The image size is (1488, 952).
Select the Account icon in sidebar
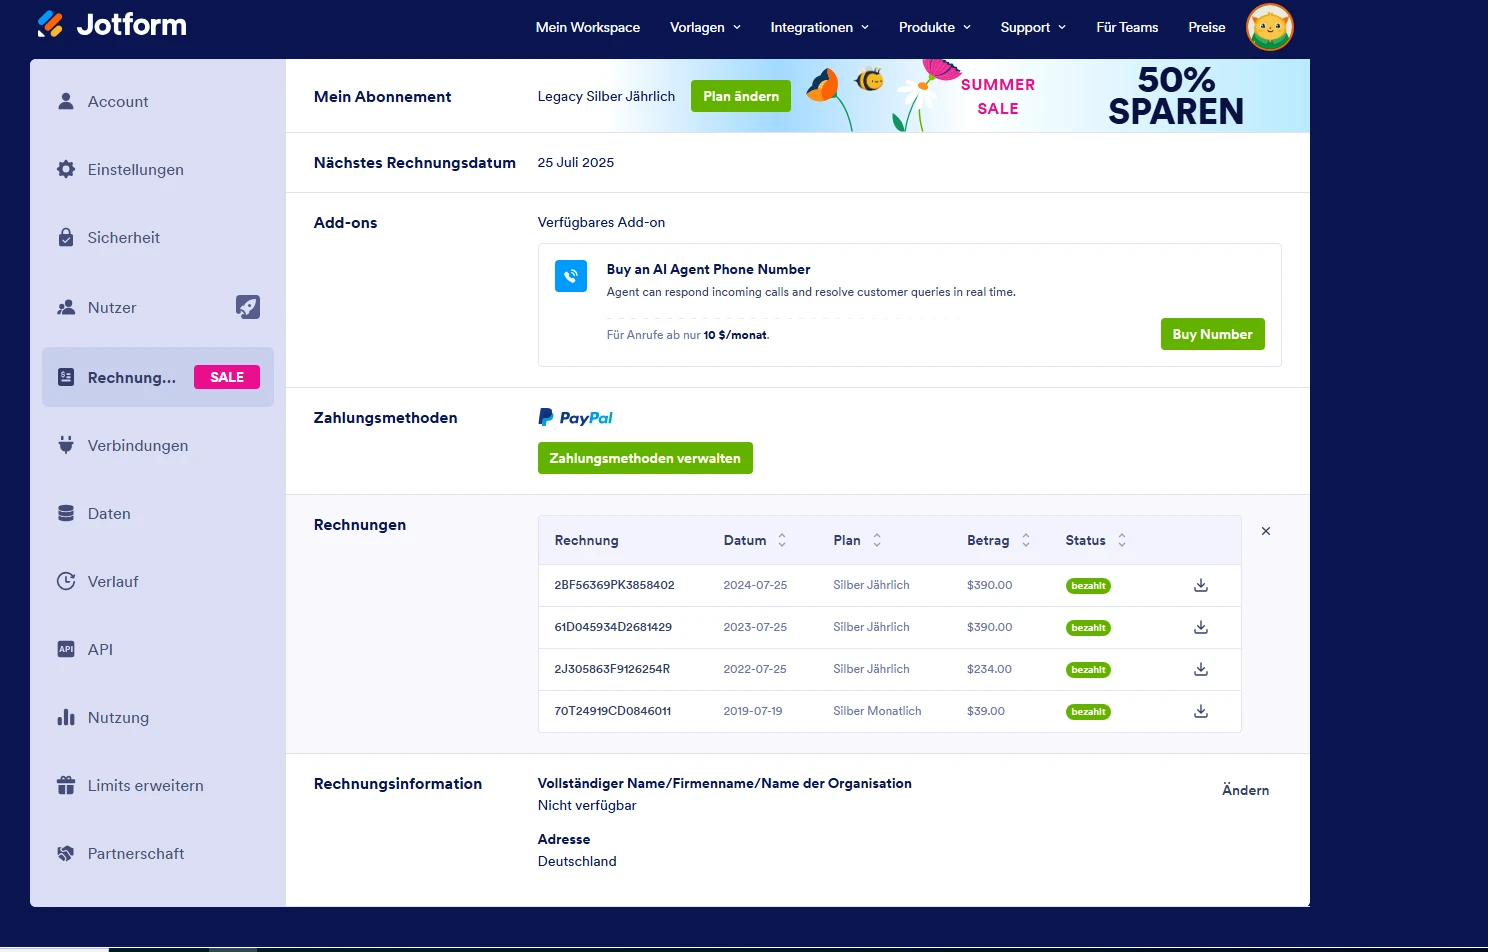[66, 101]
